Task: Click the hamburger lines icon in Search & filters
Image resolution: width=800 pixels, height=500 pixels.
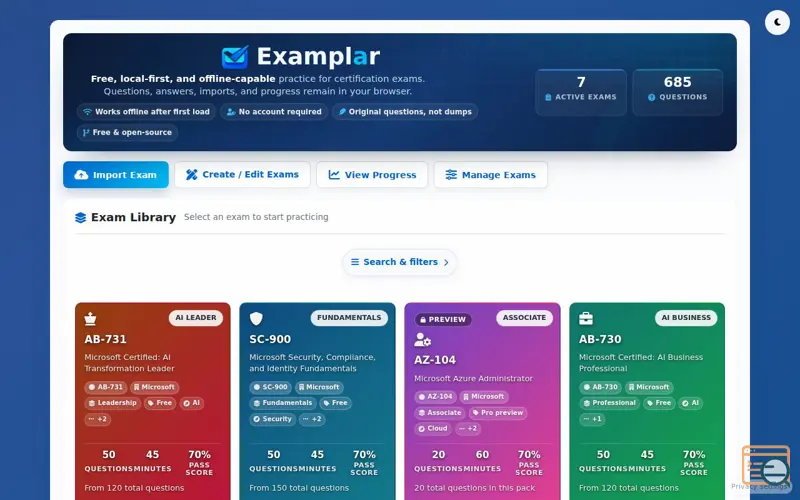Action: 355,262
